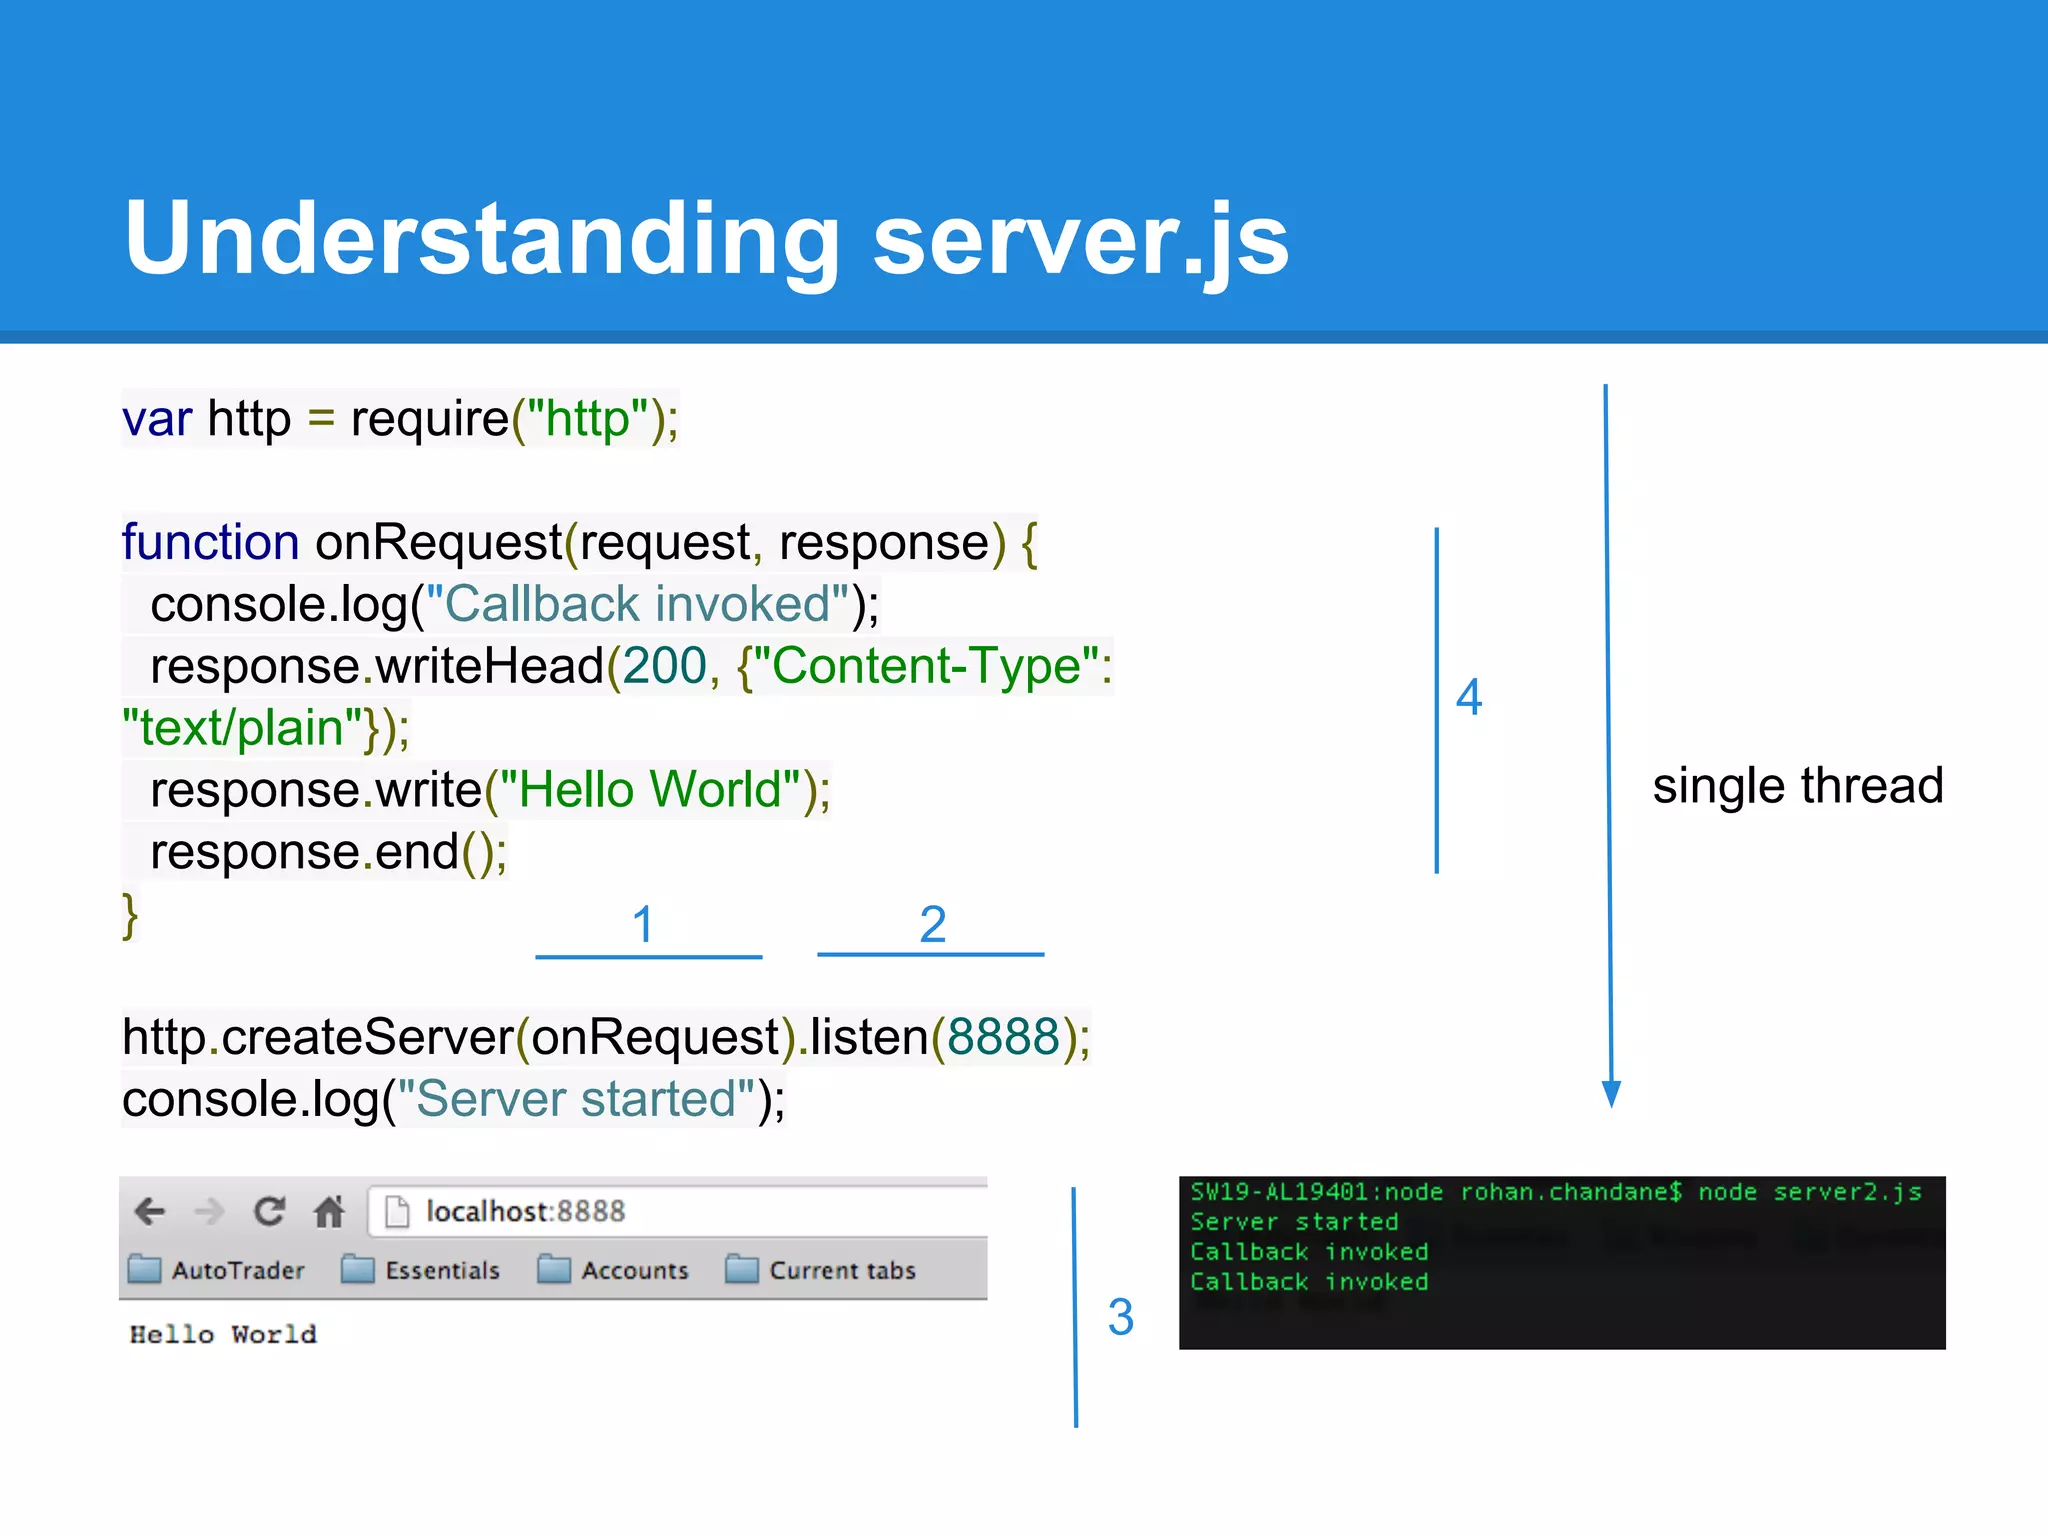Click the blue number 3 annotation
Viewport: 2048px width, 1536px height.
(1120, 1317)
